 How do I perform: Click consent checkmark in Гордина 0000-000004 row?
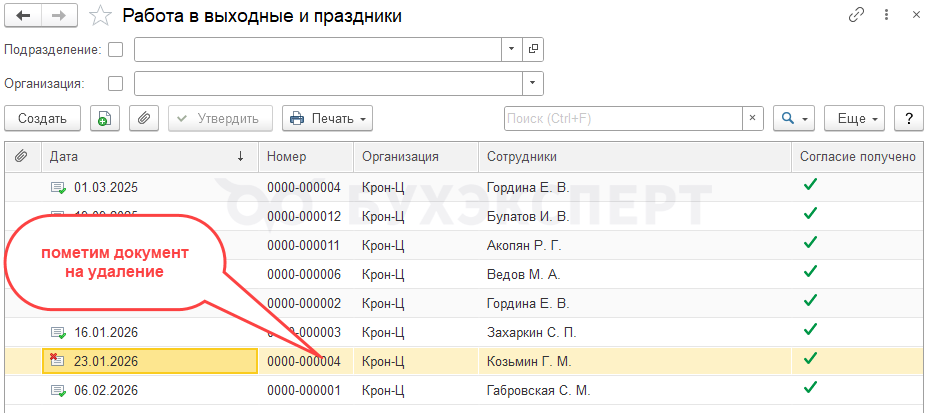coord(810,185)
